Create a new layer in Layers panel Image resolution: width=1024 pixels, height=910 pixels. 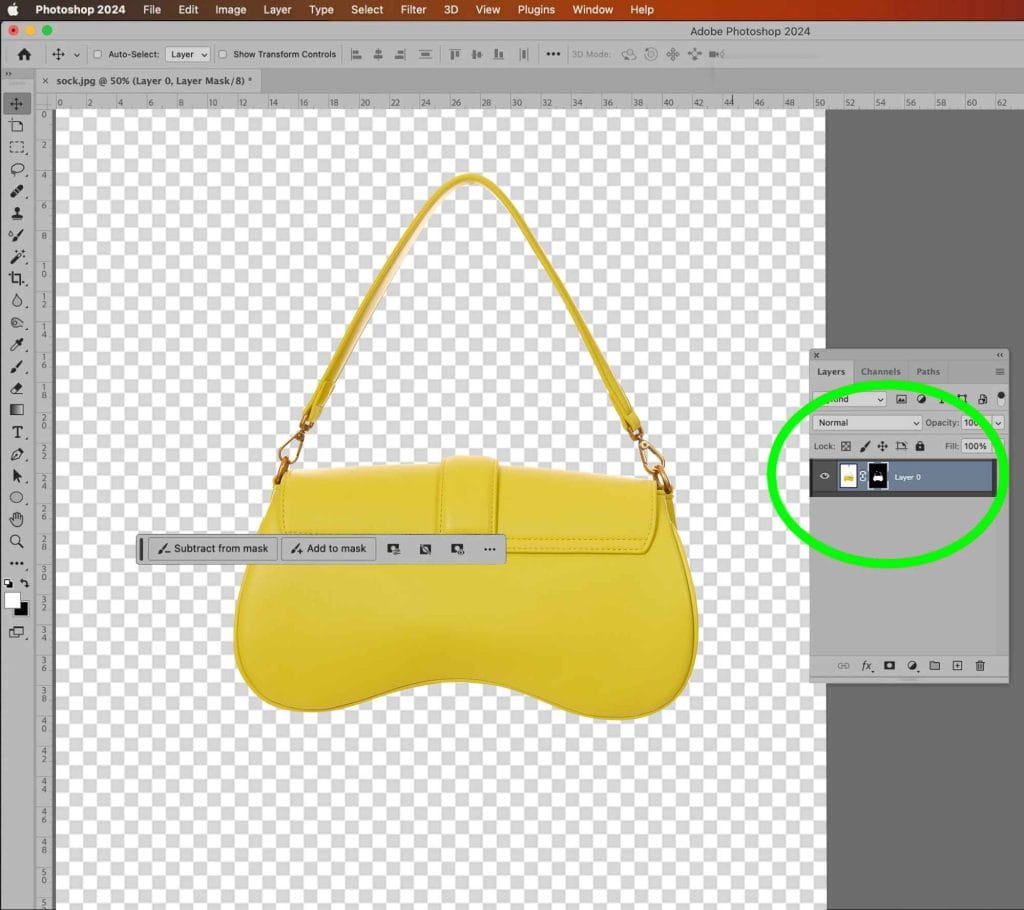(957, 665)
